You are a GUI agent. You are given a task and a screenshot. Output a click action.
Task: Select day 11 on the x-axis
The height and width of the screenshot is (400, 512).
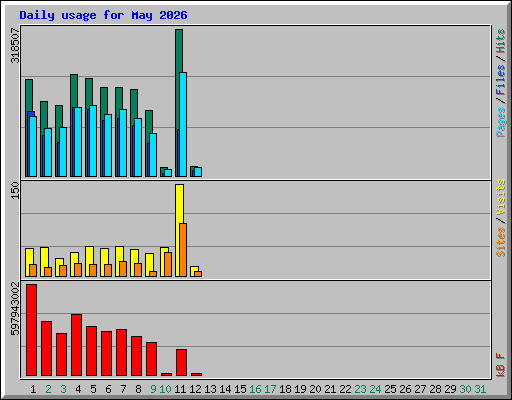(180, 389)
